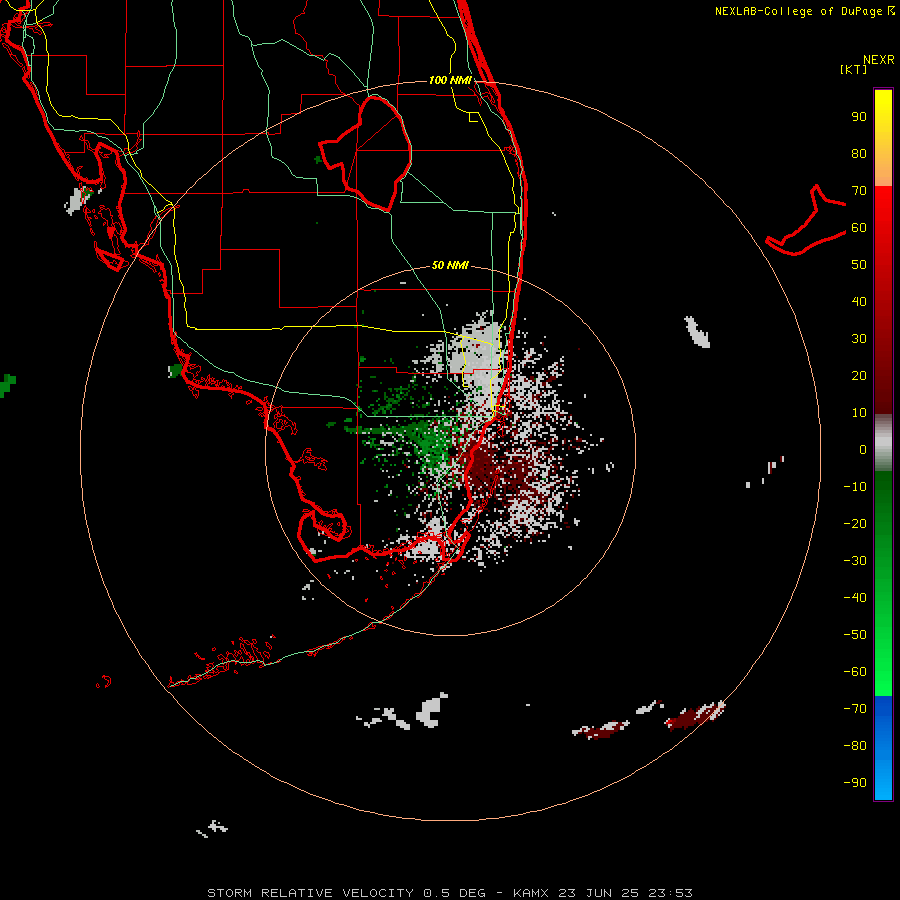Image resolution: width=900 pixels, height=900 pixels.
Task: Click the 50 NMI range ring label
Action: [450, 265]
